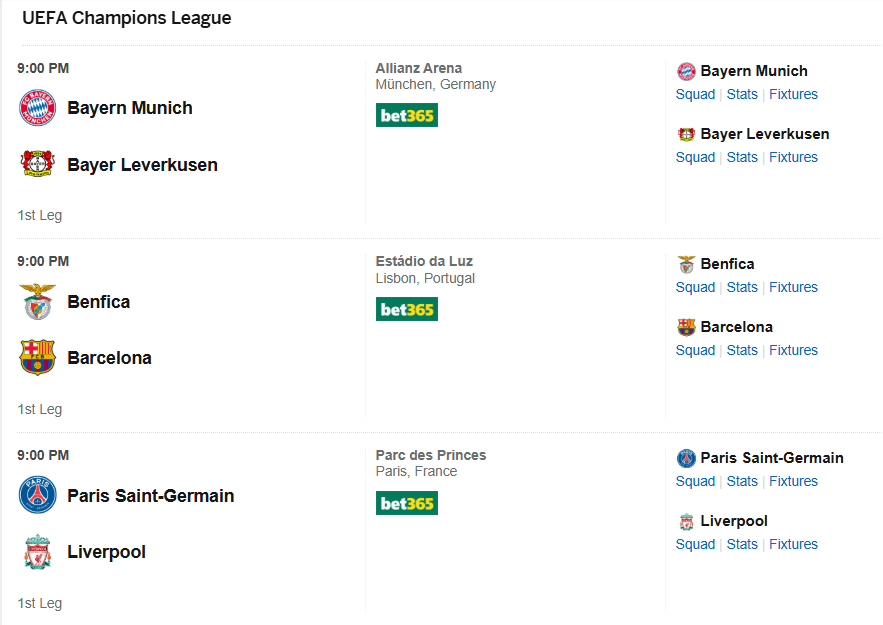Open Barcelona Squad link
The image size is (883, 625).
click(695, 350)
